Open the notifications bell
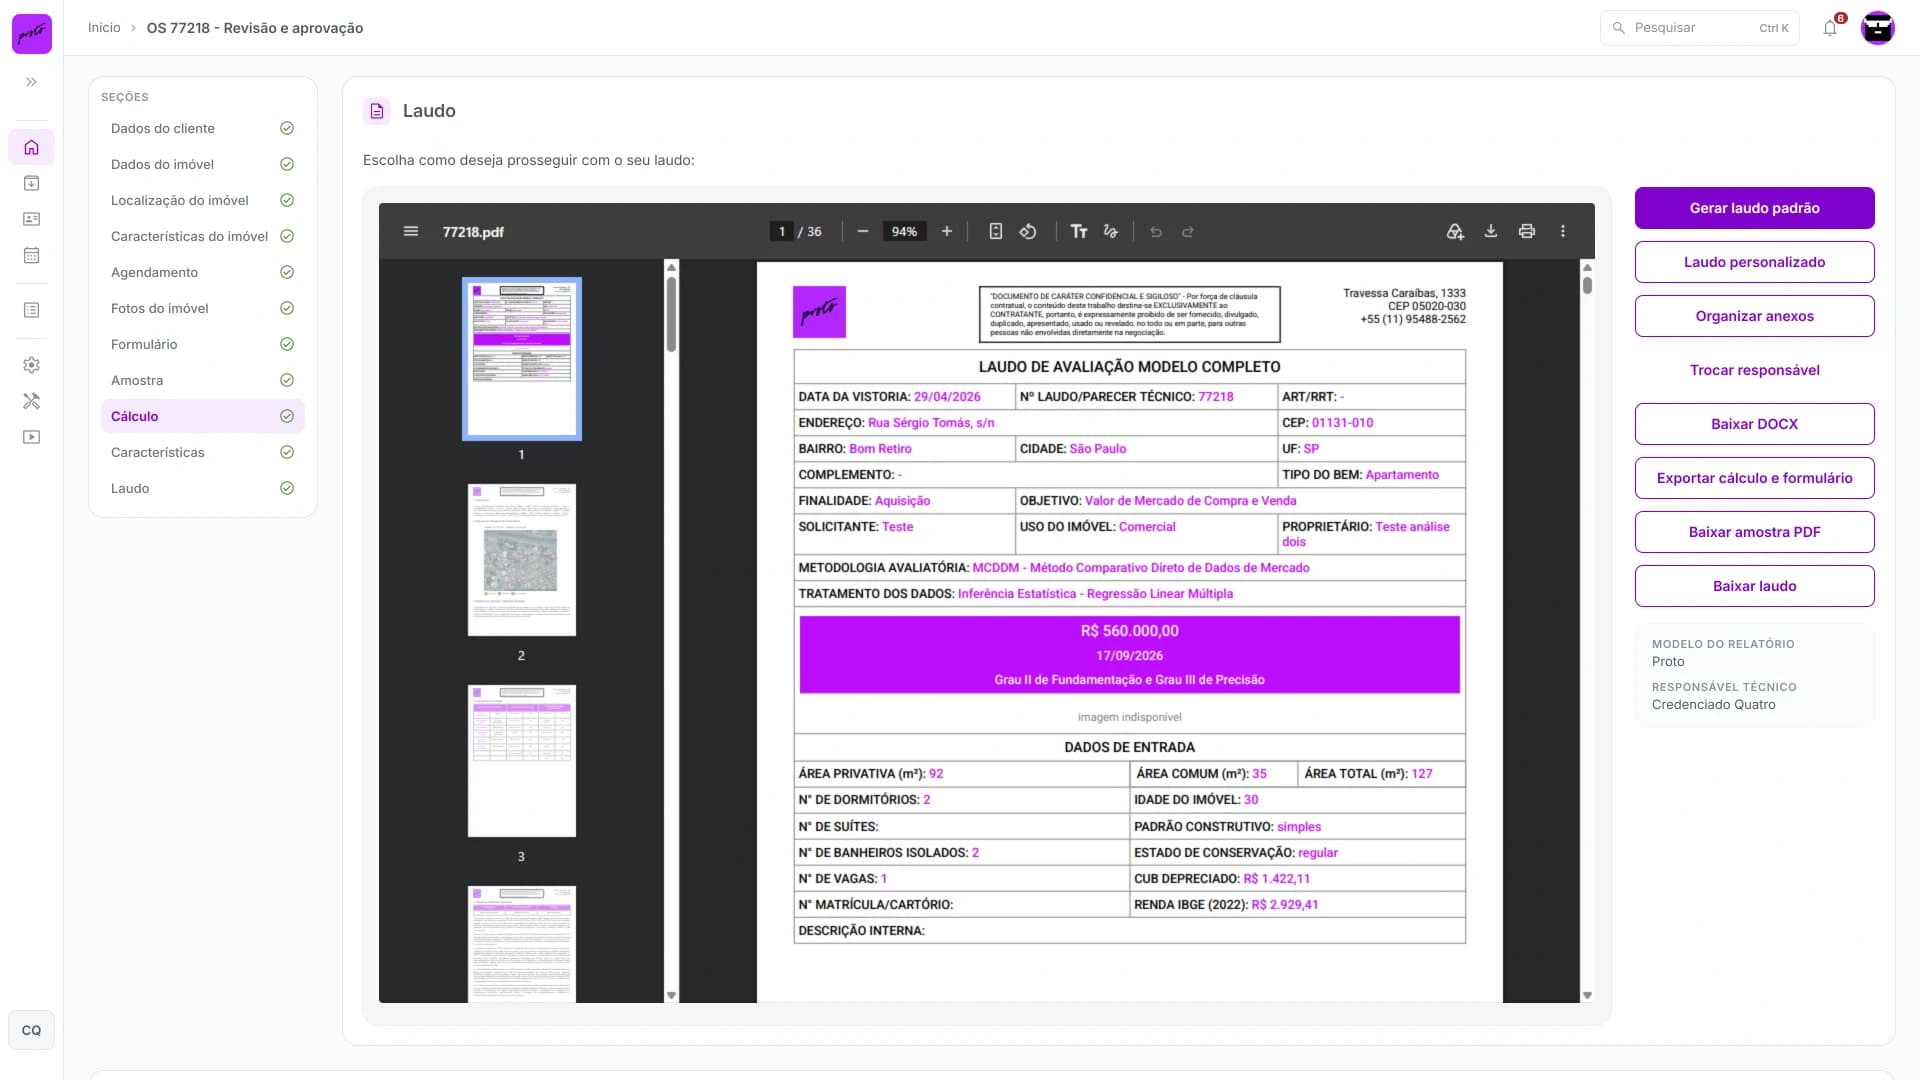 (x=1830, y=28)
